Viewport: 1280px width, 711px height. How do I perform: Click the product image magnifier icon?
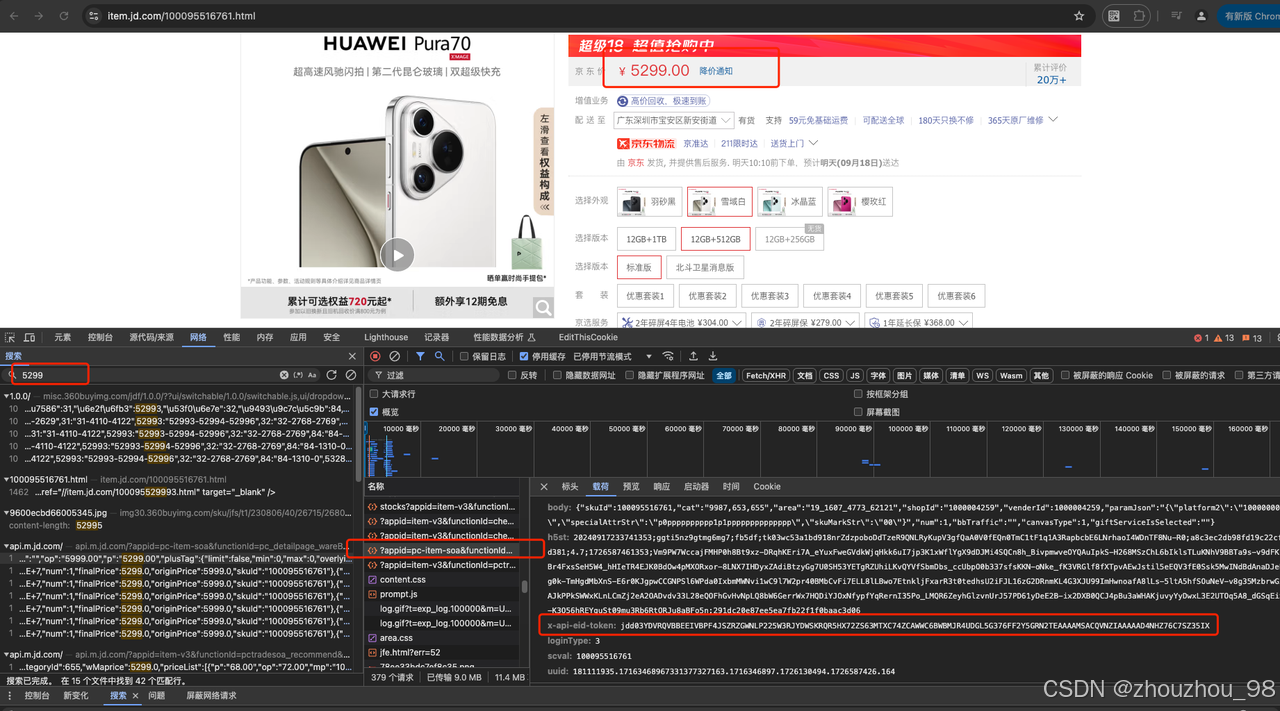[x=543, y=308]
